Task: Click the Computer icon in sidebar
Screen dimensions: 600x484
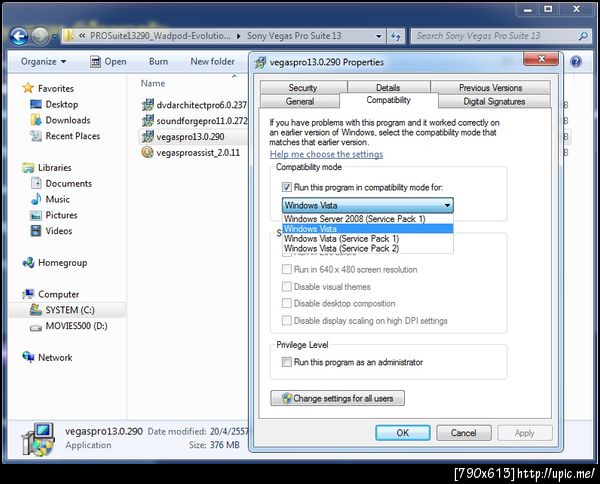Action: [28, 294]
